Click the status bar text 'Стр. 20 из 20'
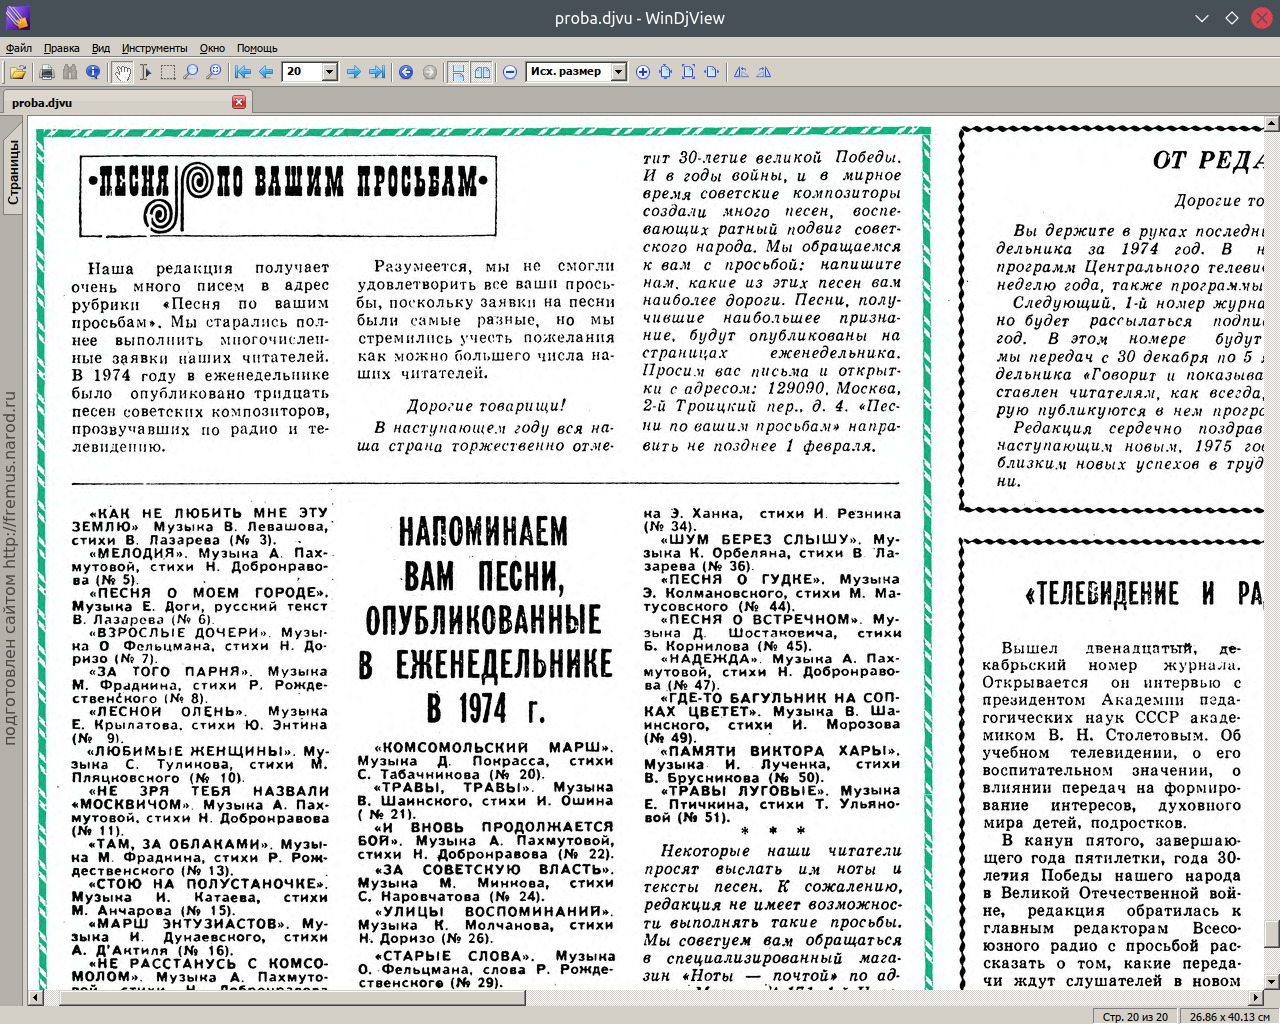The width and height of the screenshot is (1280, 1024). [x=1135, y=1016]
